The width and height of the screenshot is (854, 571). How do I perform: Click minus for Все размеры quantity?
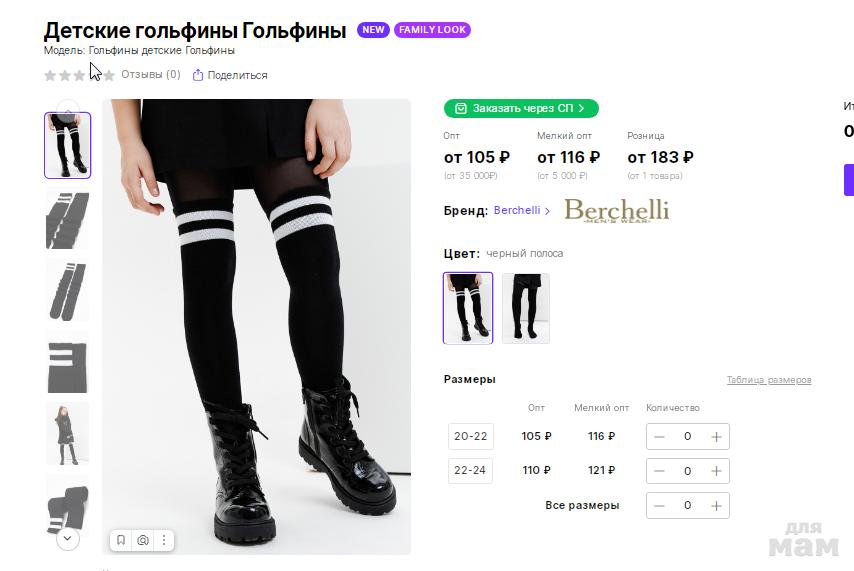(x=659, y=506)
